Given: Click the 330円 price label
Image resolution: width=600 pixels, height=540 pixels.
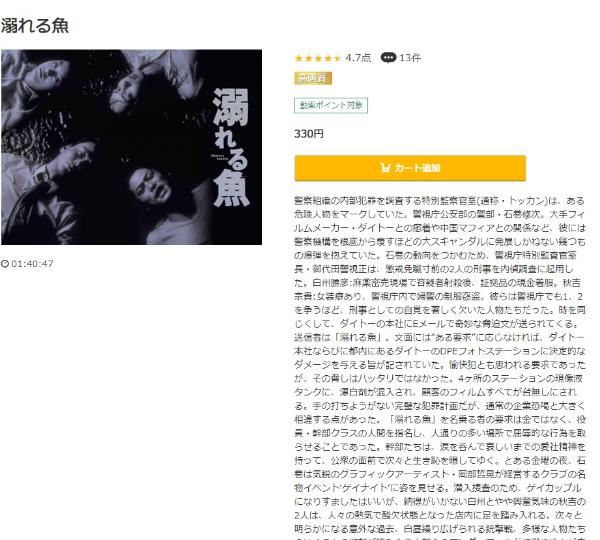Looking at the screenshot, I should [309, 134].
